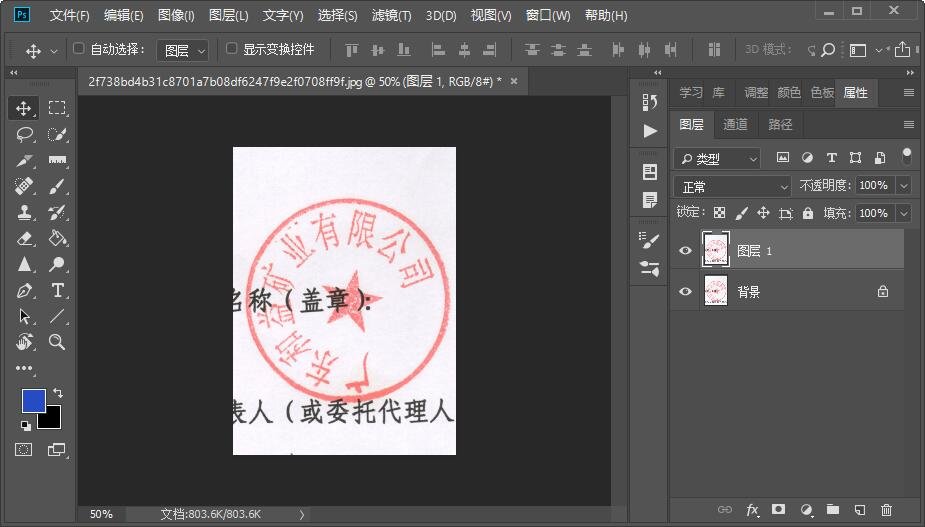This screenshot has width=925, height=527.
Task: Switch to the 路径 tab
Action: pos(780,125)
